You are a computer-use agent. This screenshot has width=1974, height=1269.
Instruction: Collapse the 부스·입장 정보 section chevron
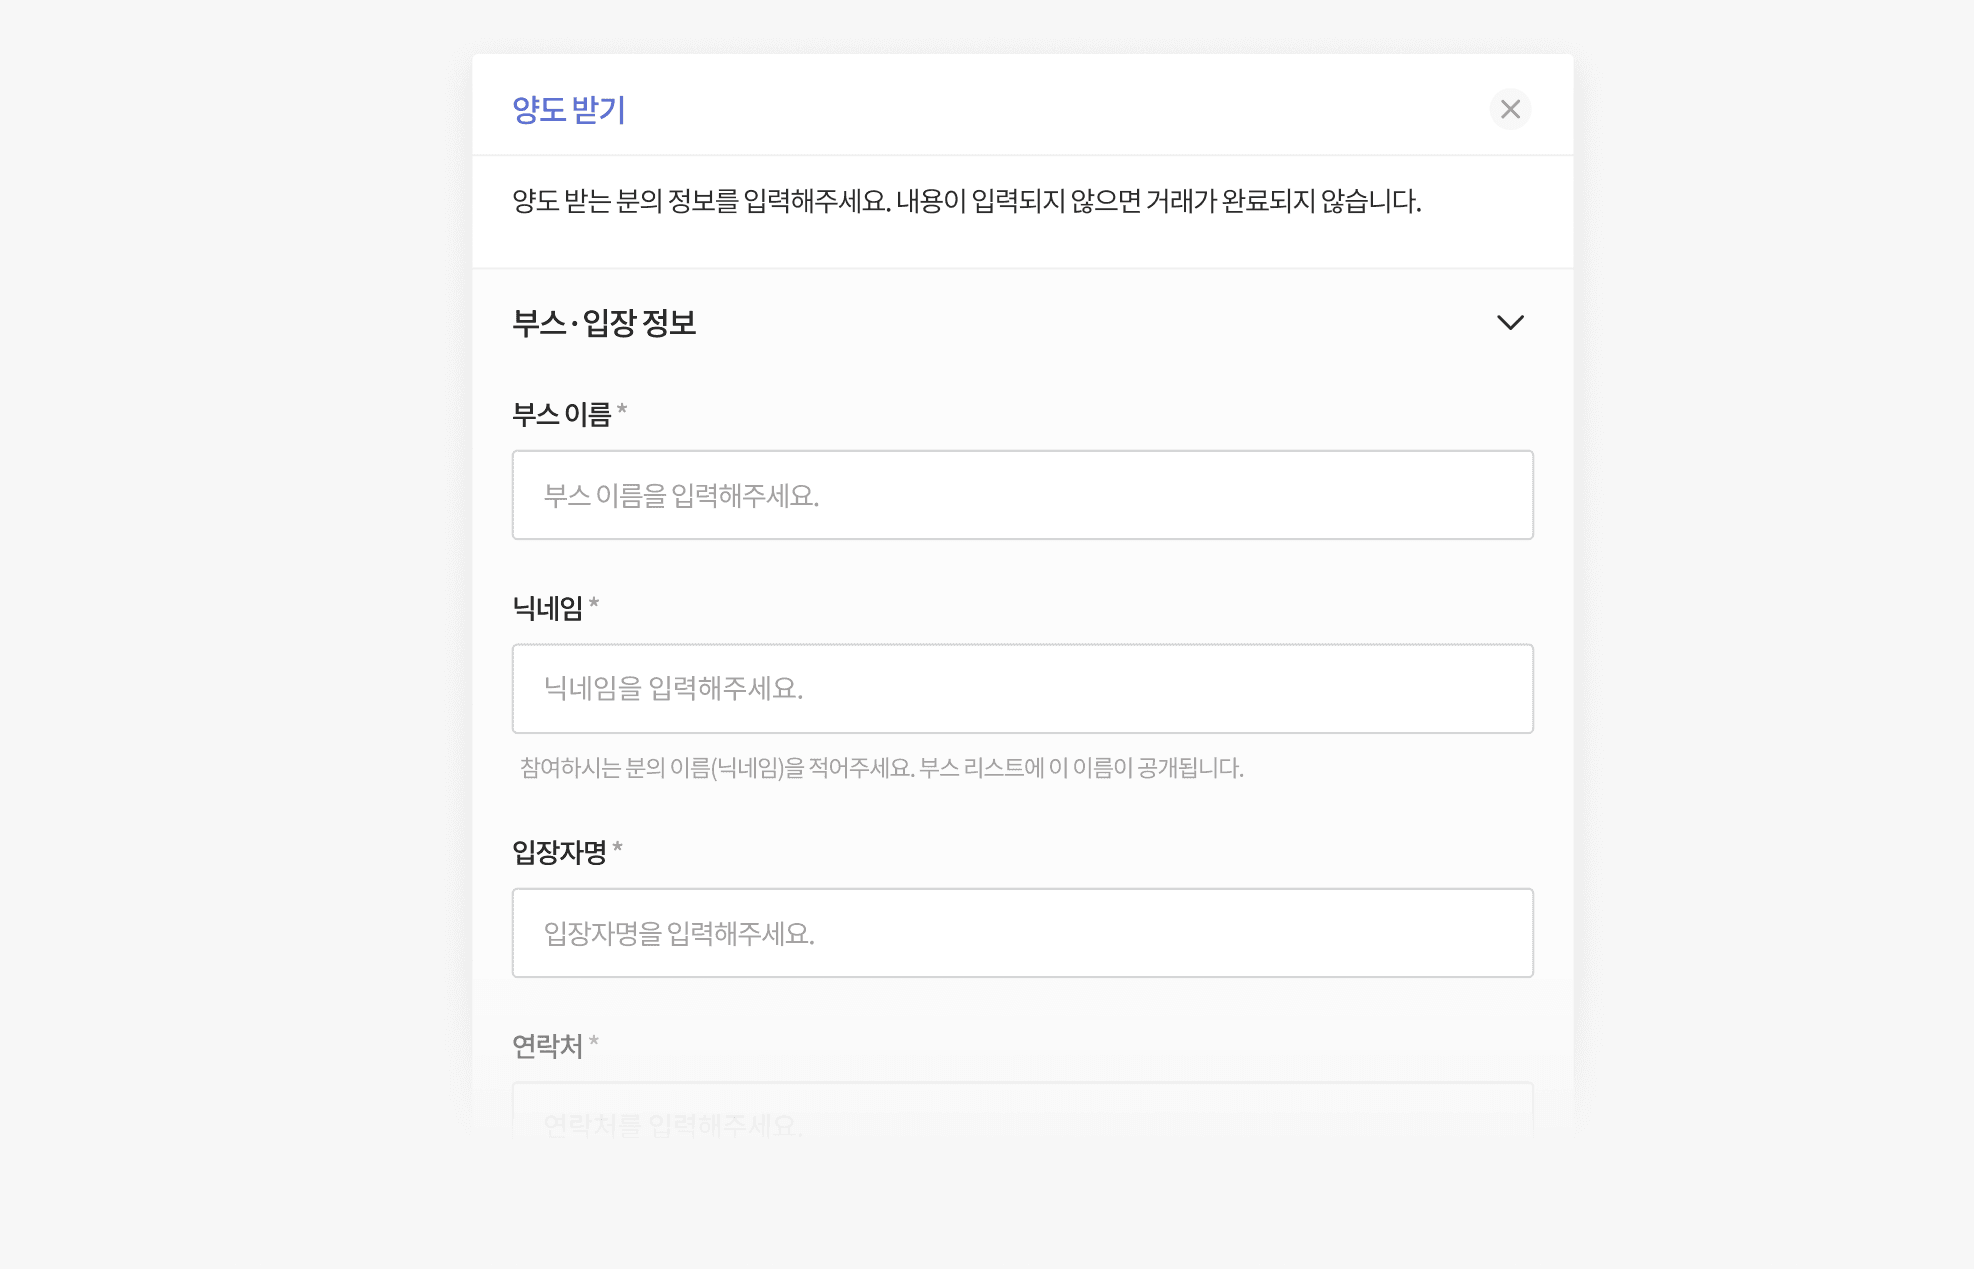tap(1510, 322)
